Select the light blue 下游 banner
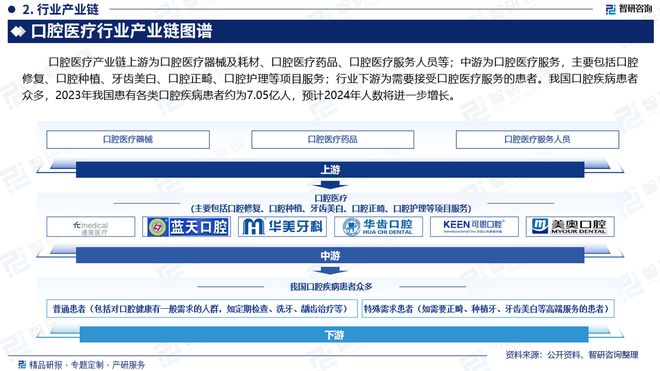Screen dimensions: 660x371 click(334, 334)
